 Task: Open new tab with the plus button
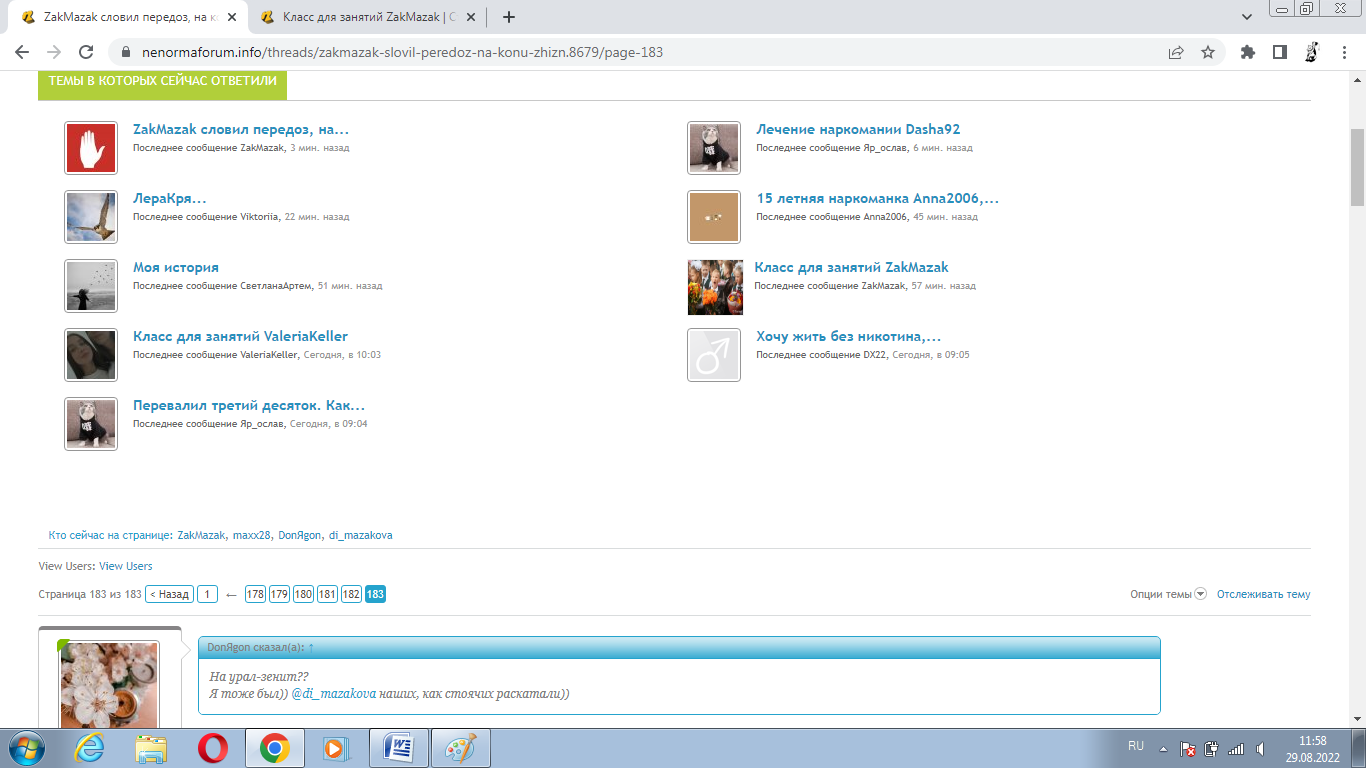[x=509, y=17]
